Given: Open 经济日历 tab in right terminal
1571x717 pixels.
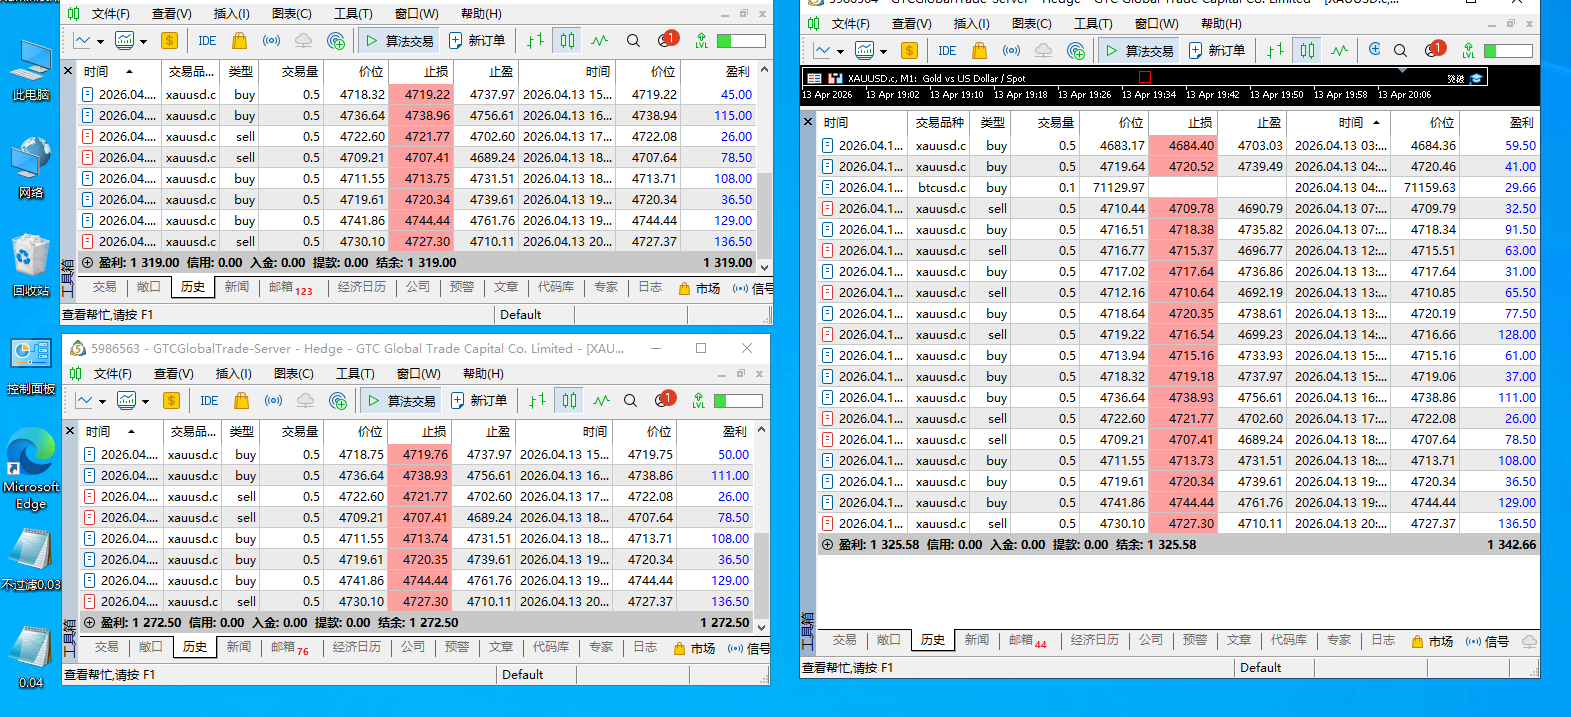Looking at the screenshot, I should (x=1095, y=640).
